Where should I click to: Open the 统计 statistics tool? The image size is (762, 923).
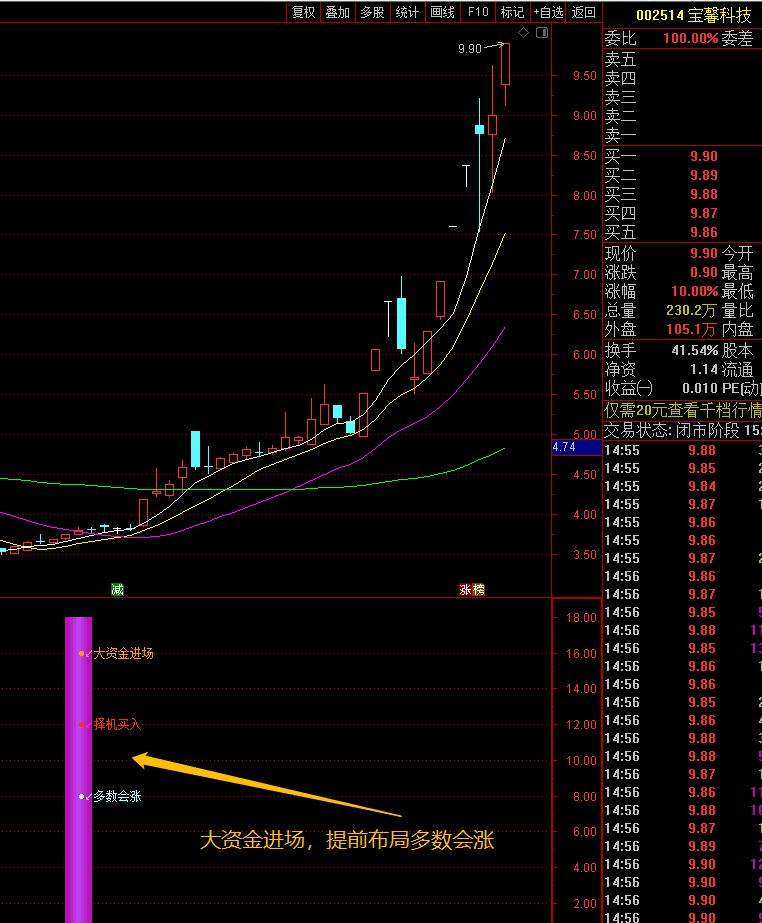click(x=407, y=12)
